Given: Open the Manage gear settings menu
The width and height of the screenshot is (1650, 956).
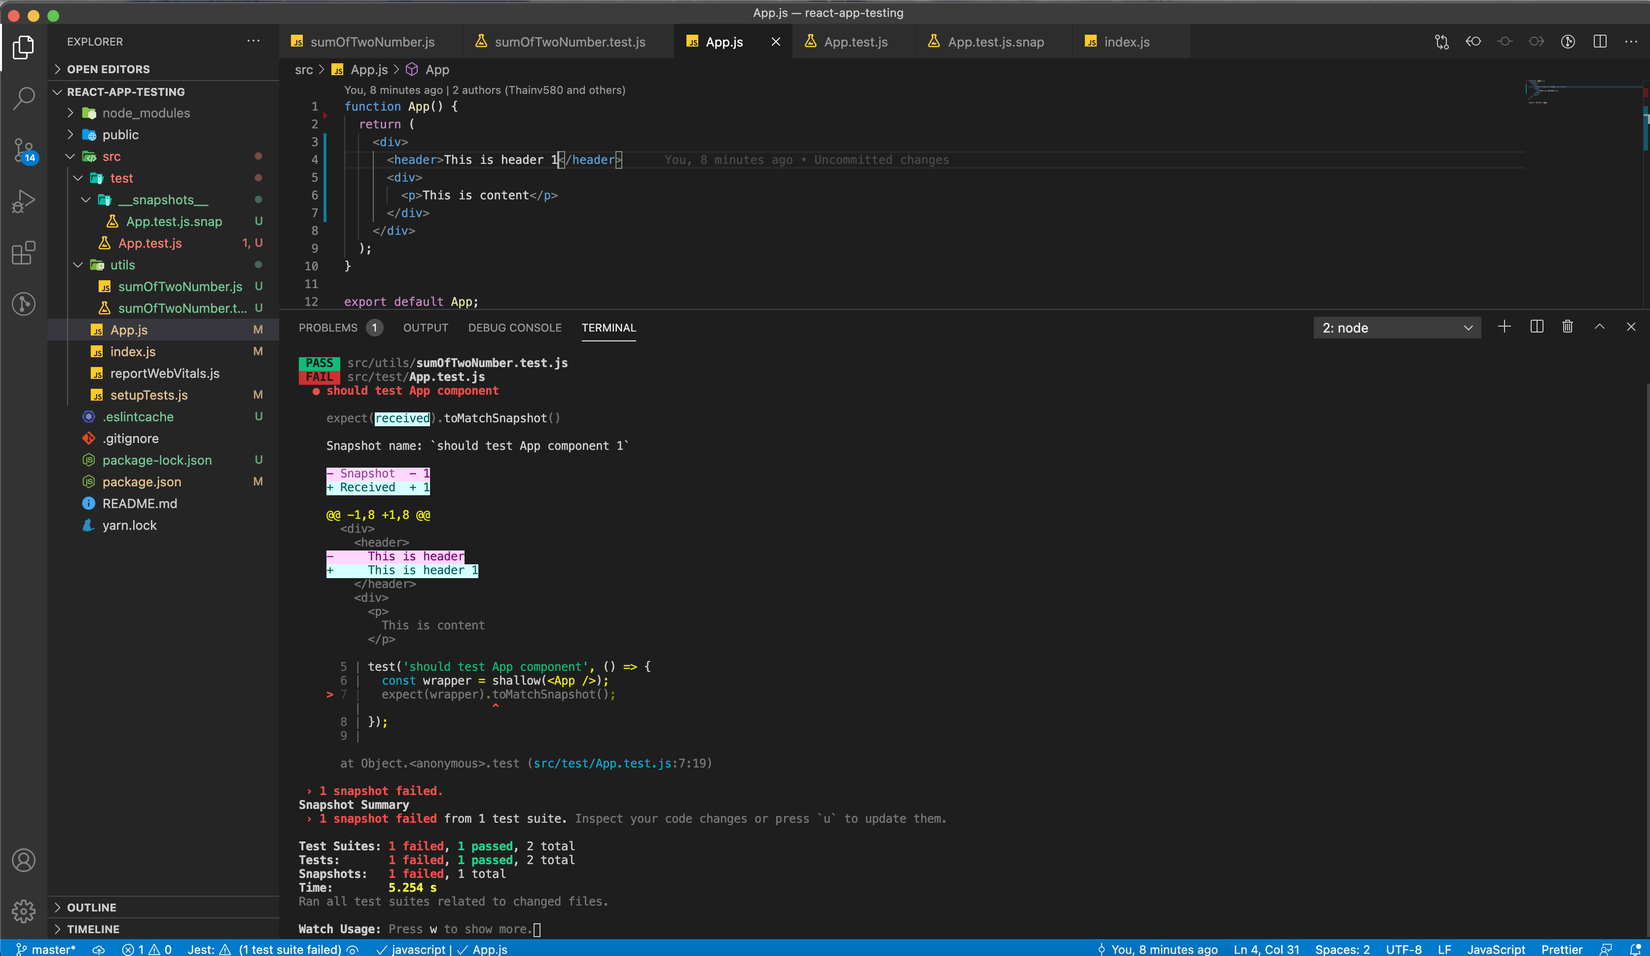Looking at the screenshot, I should 23,911.
